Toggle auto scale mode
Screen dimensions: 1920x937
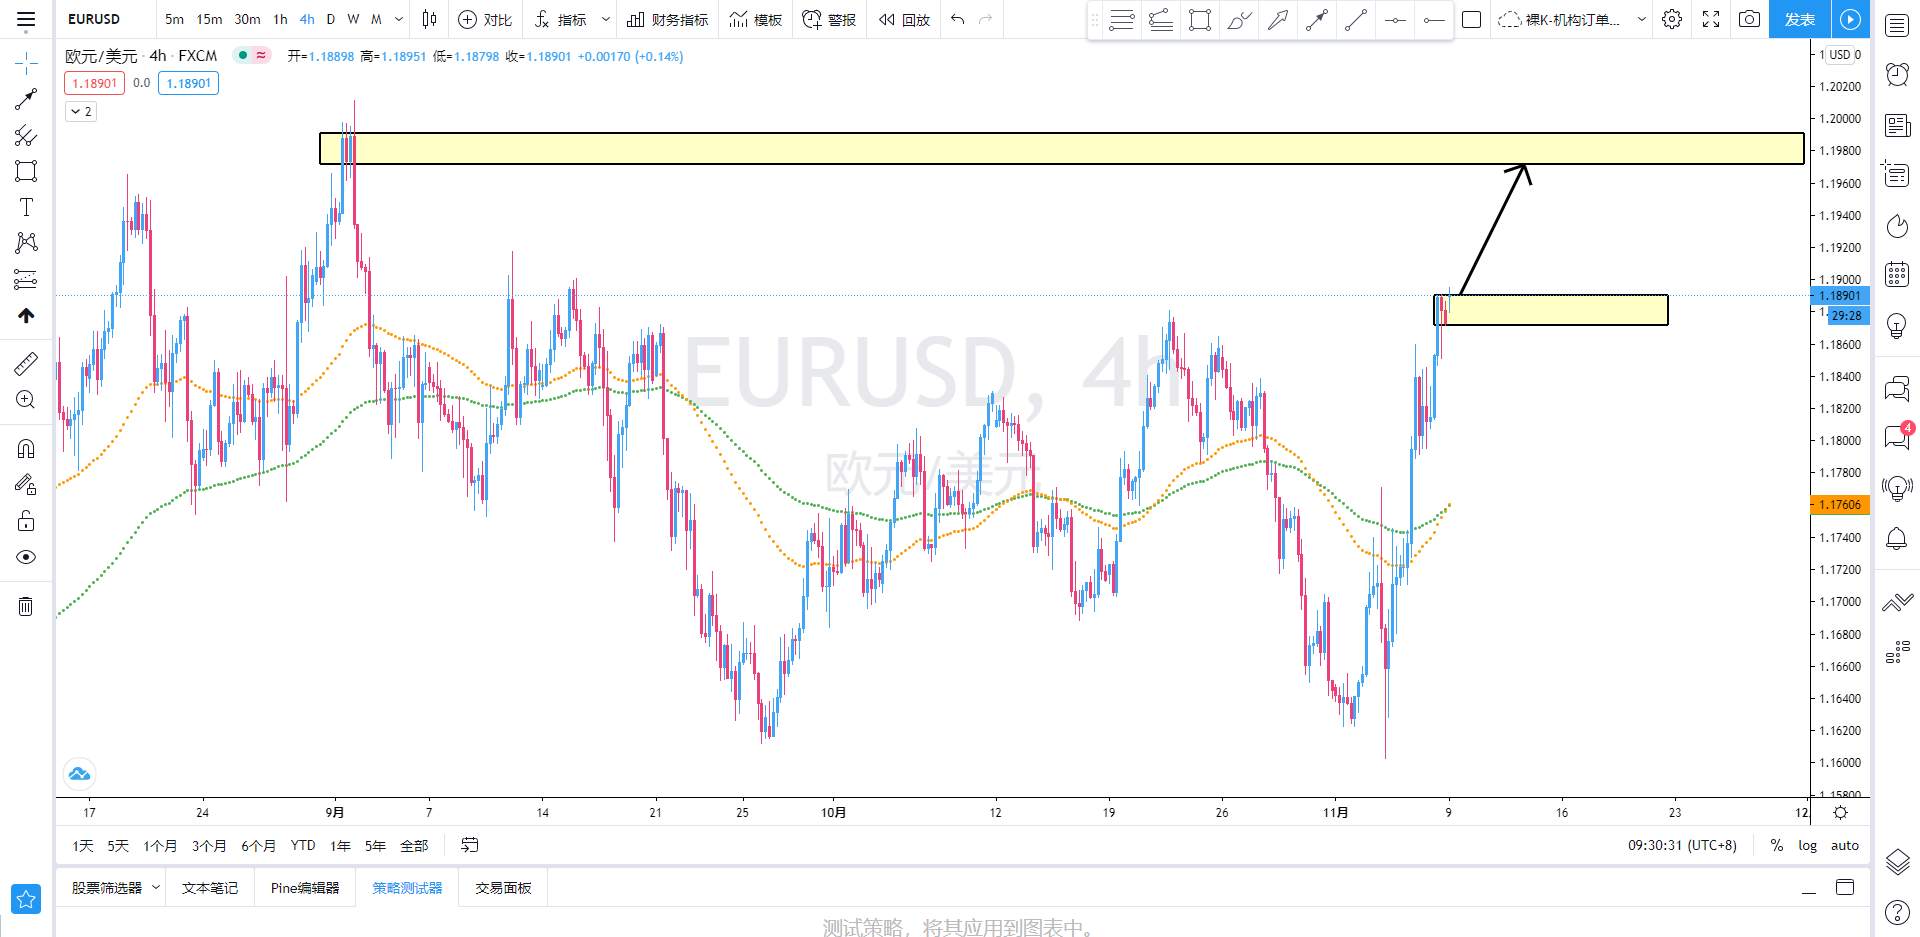coord(1845,846)
